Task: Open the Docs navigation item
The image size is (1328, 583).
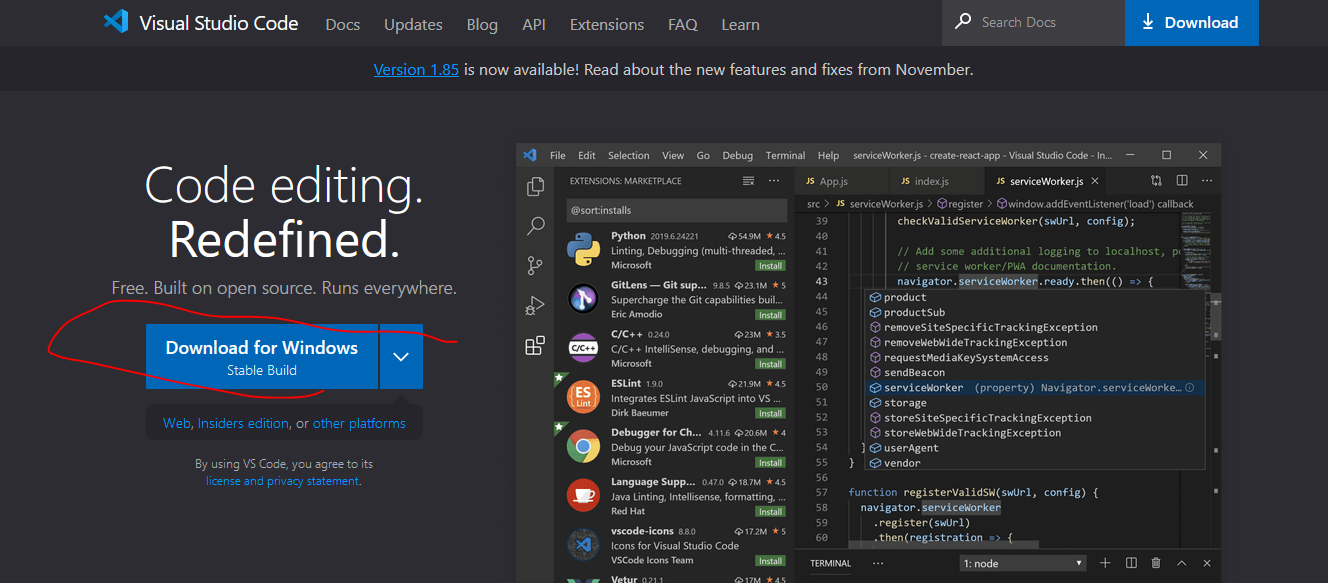Action: click(343, 24)
